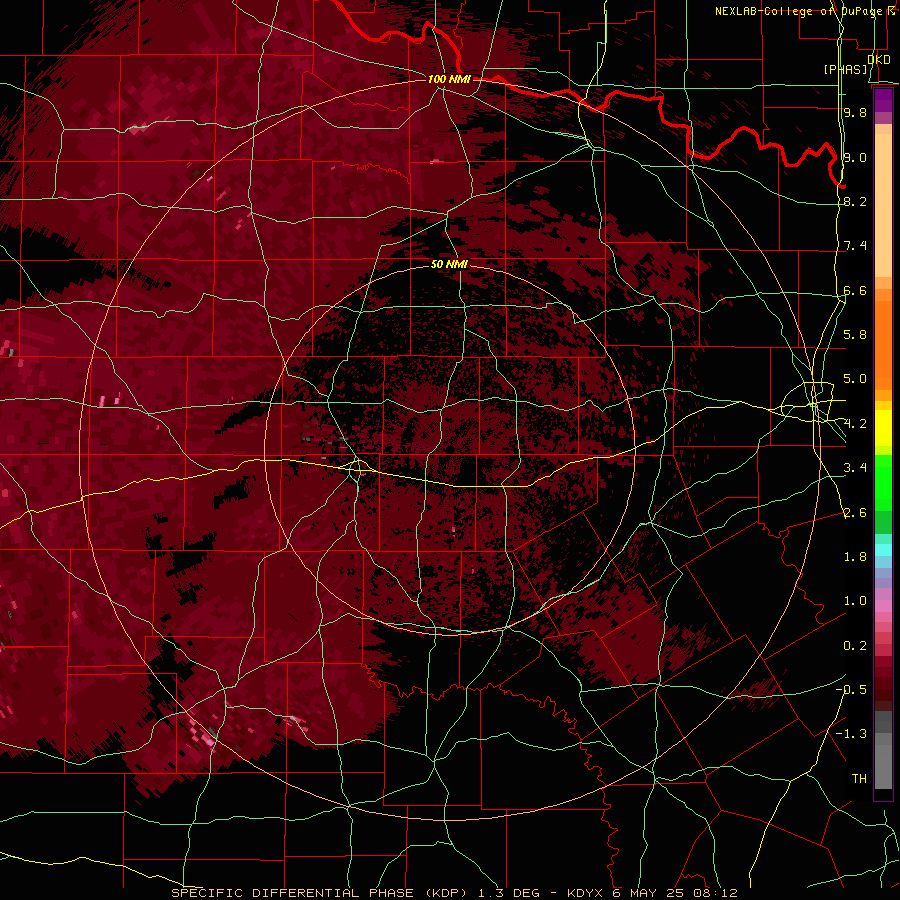Click the 3.4 value on the scale

pyautogui.click(x=855, y=468)
